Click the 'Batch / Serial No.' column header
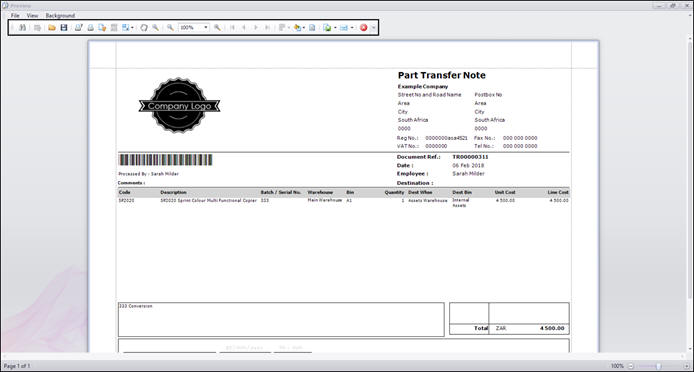 tap(281, 193)
